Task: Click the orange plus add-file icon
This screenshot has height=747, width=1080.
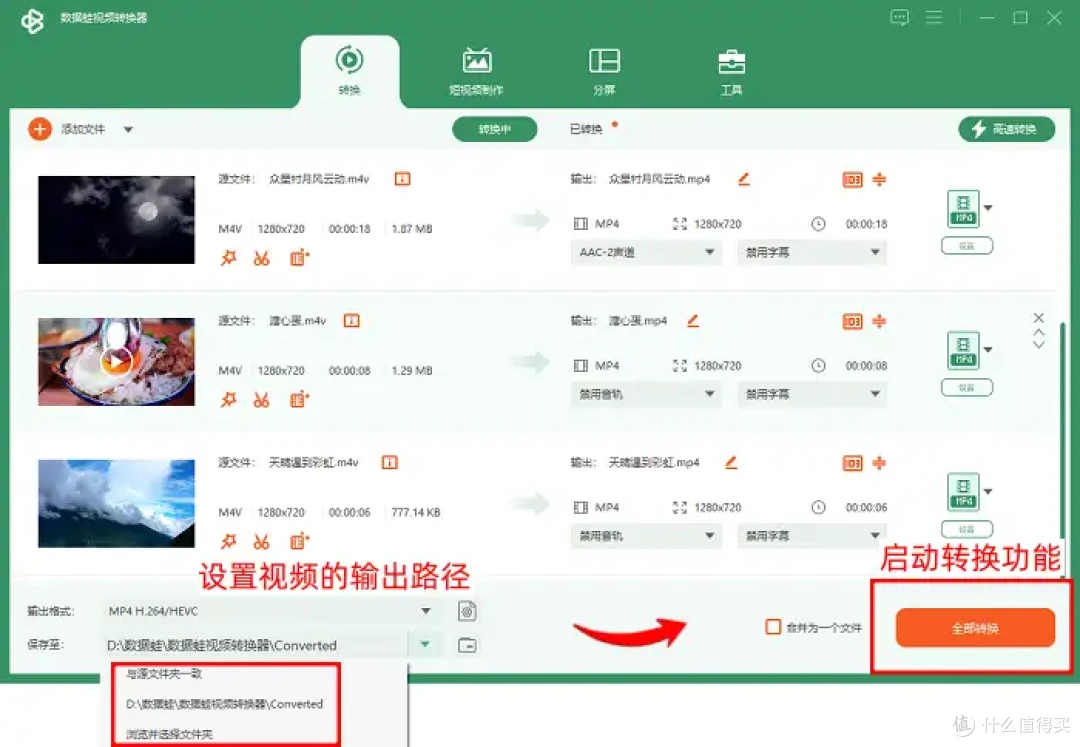Action: click(x=40, y=129)
